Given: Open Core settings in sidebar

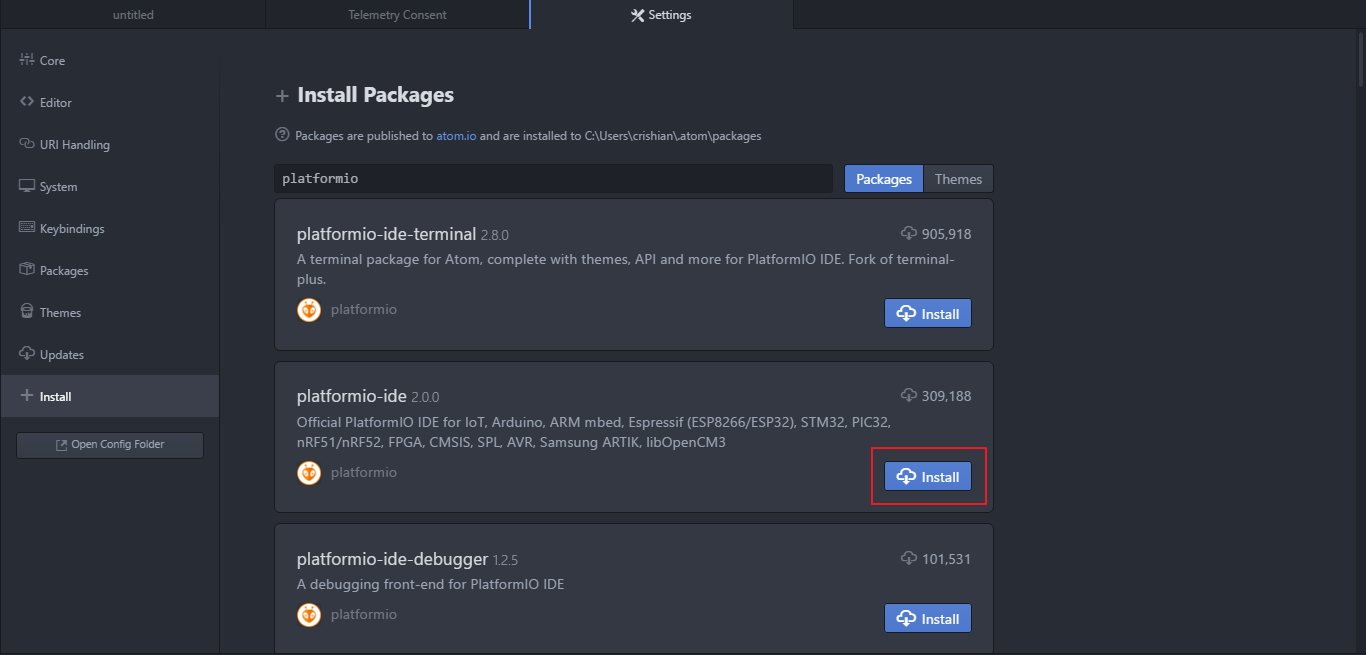Looking at the screenshot, I should coord(109,61).
